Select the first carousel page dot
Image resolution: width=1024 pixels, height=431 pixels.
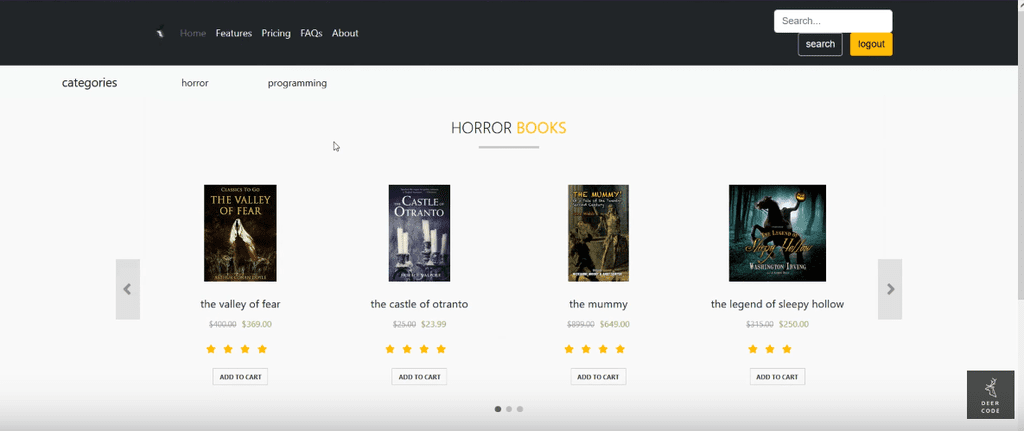point(498,409)
